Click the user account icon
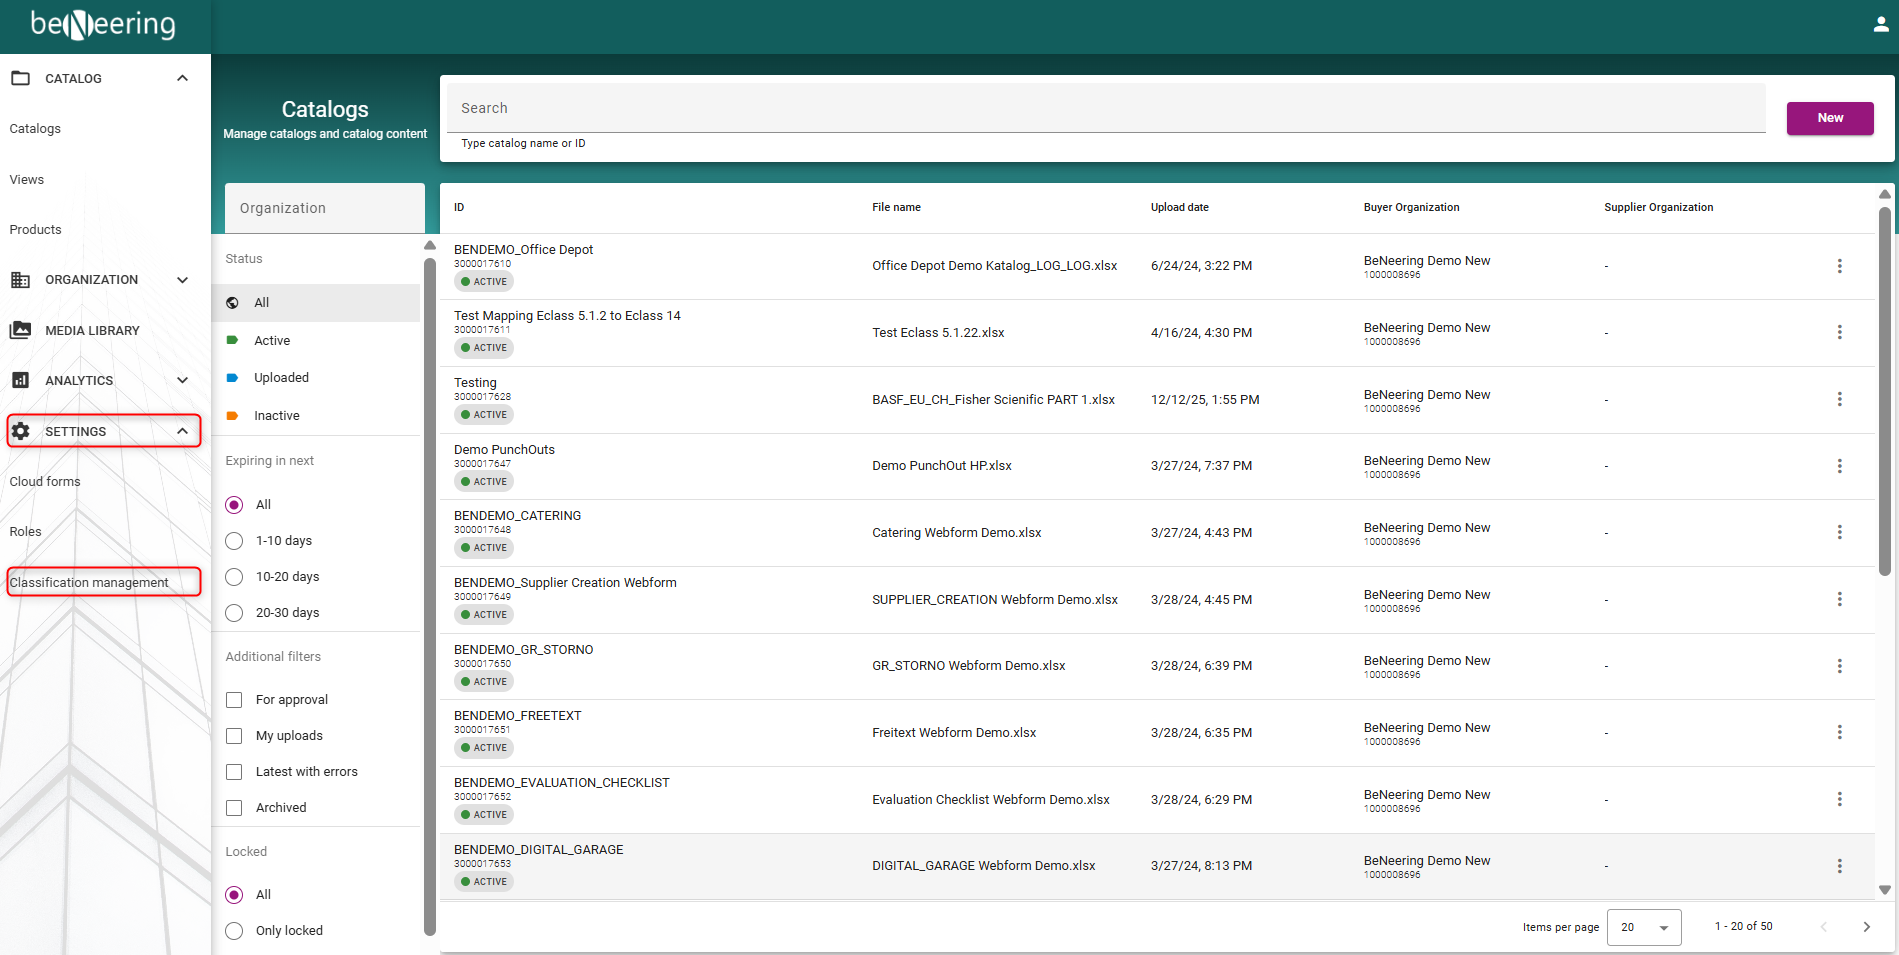The height and width of the screenshot is (955, 1899). [x=1880, y=25]
